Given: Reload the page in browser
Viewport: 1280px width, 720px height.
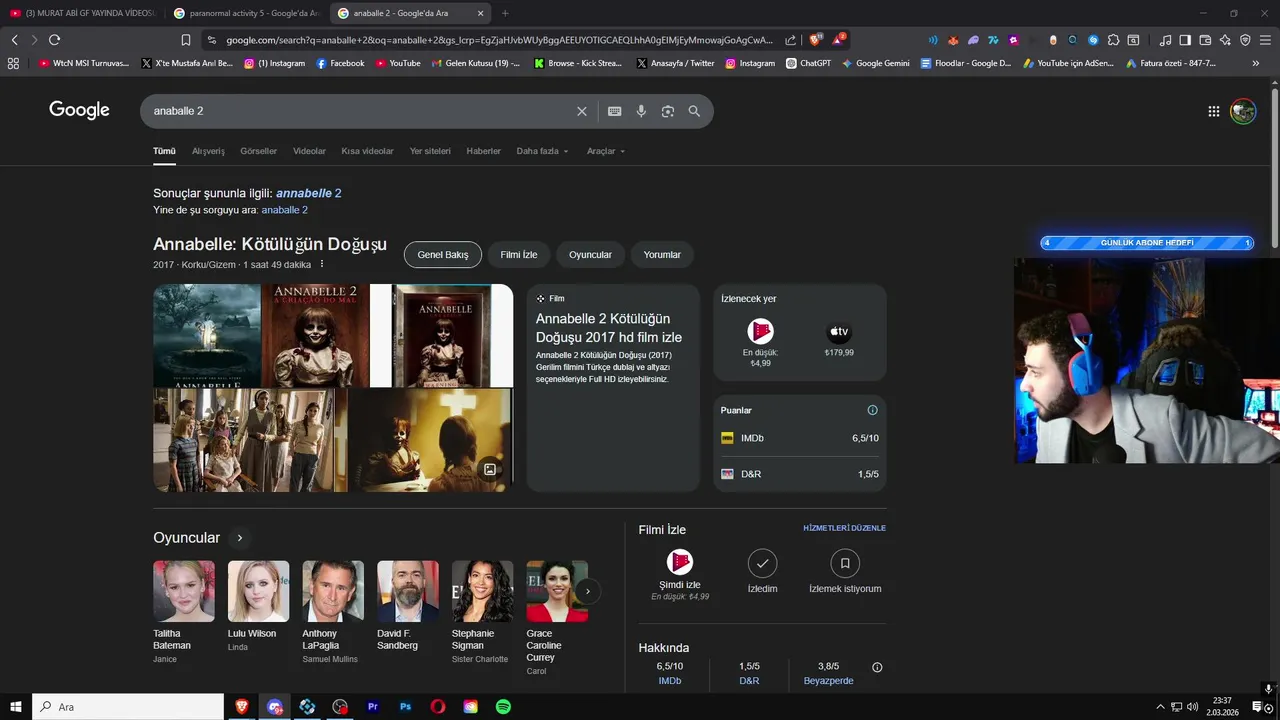Looking at the screenshot, I should click(54, 40).
